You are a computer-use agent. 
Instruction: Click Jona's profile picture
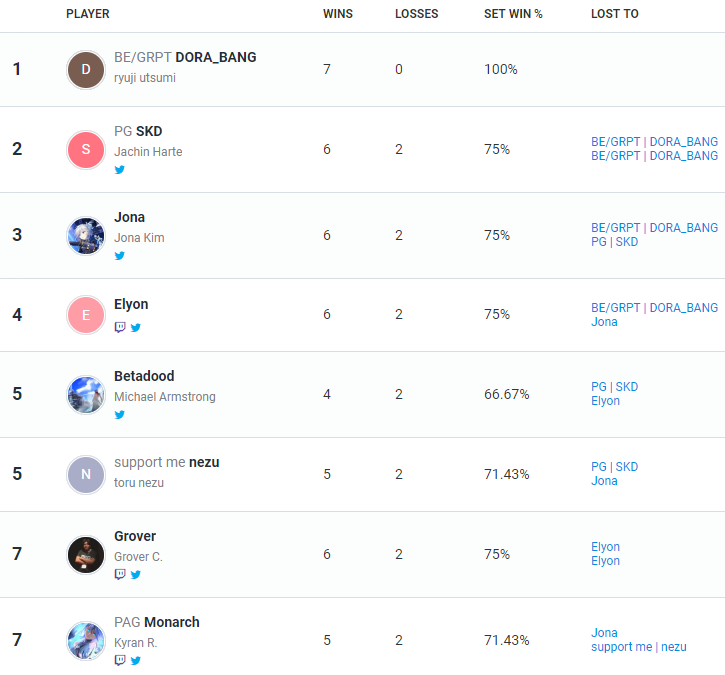(x=86, y=236)
